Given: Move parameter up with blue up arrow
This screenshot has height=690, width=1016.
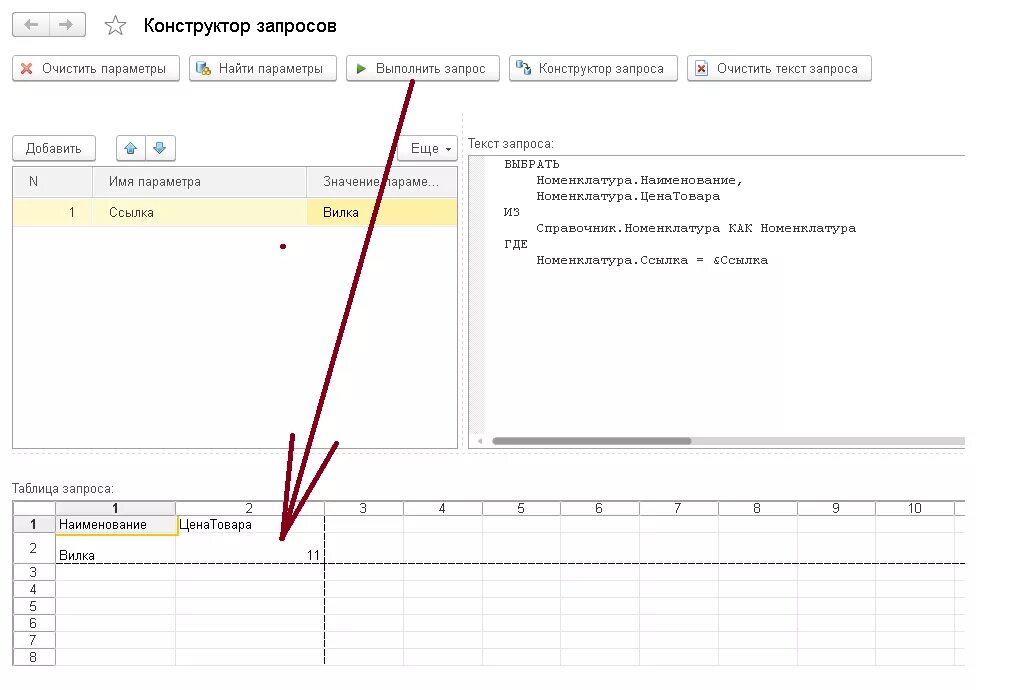Looking at the screenshot, I should coord(131,148).
